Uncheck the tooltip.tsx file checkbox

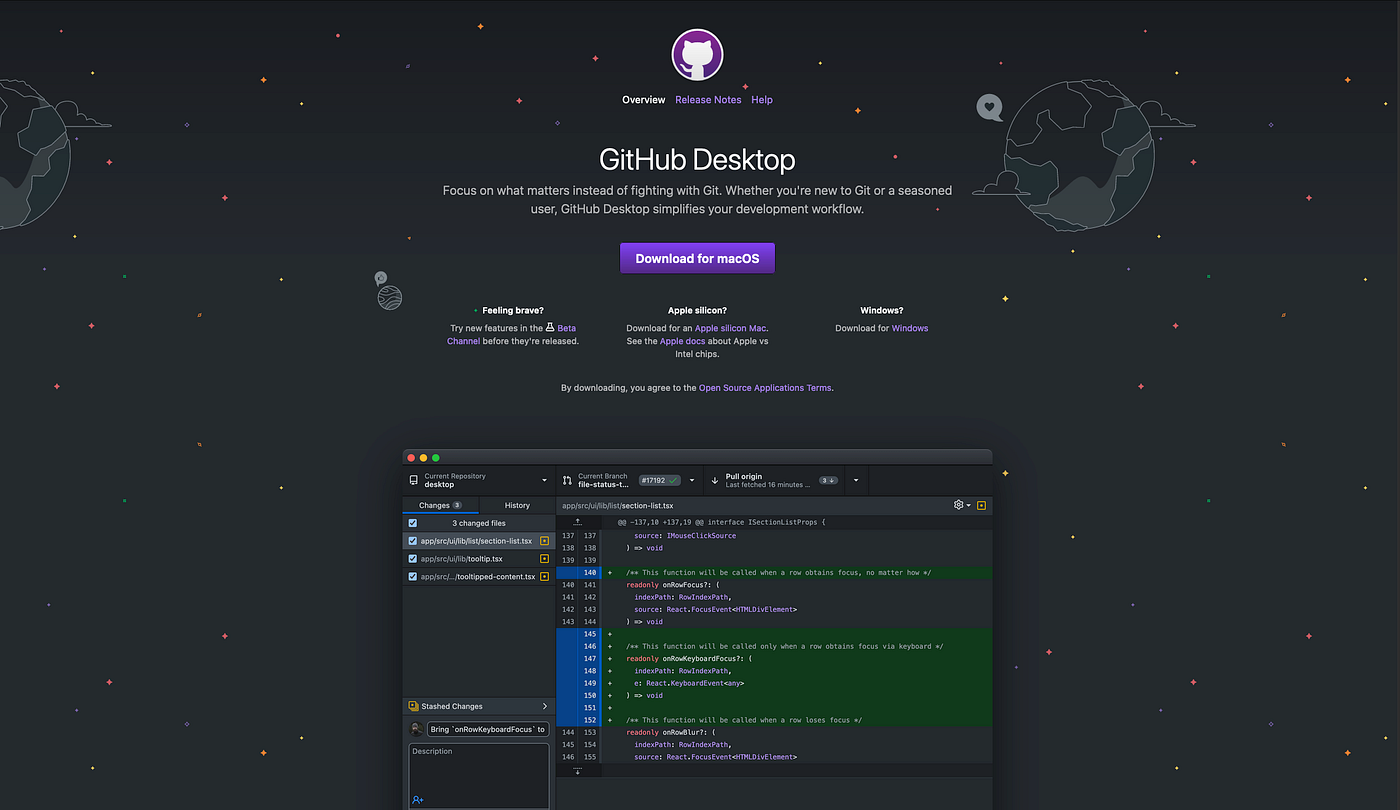coord(412,559)
